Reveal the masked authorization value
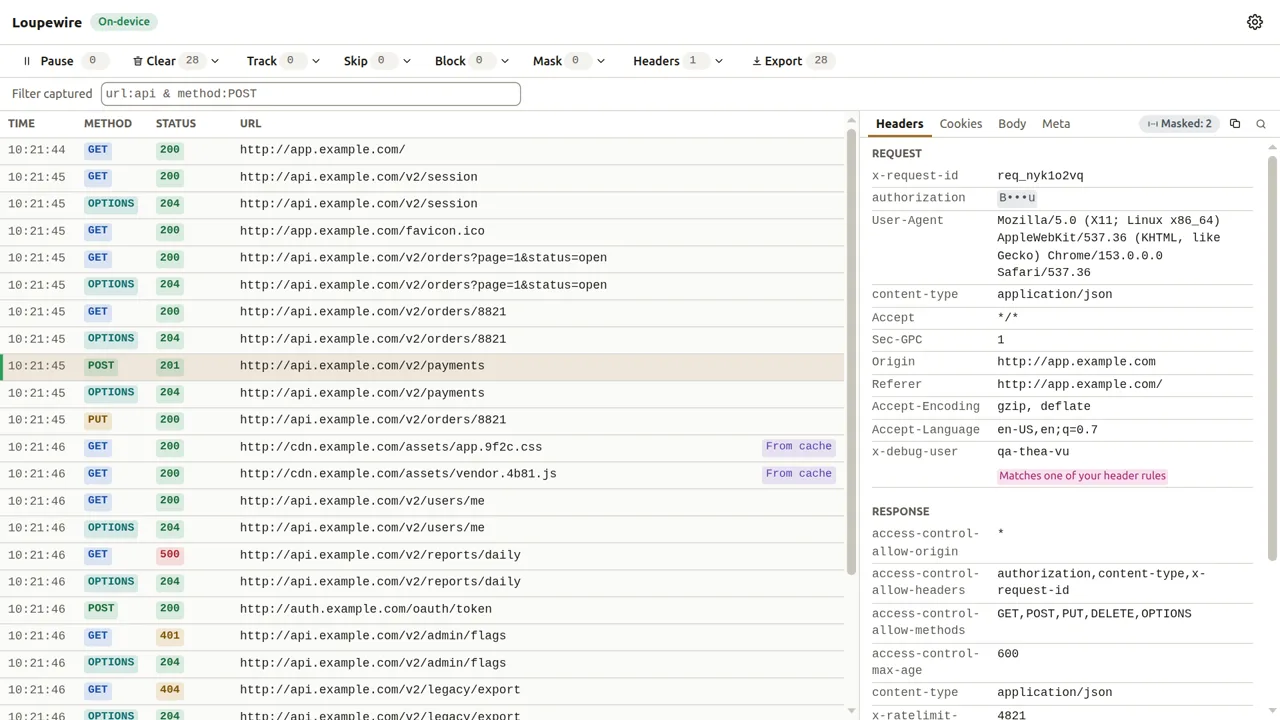1280x720 pixels. point(1017,198)
